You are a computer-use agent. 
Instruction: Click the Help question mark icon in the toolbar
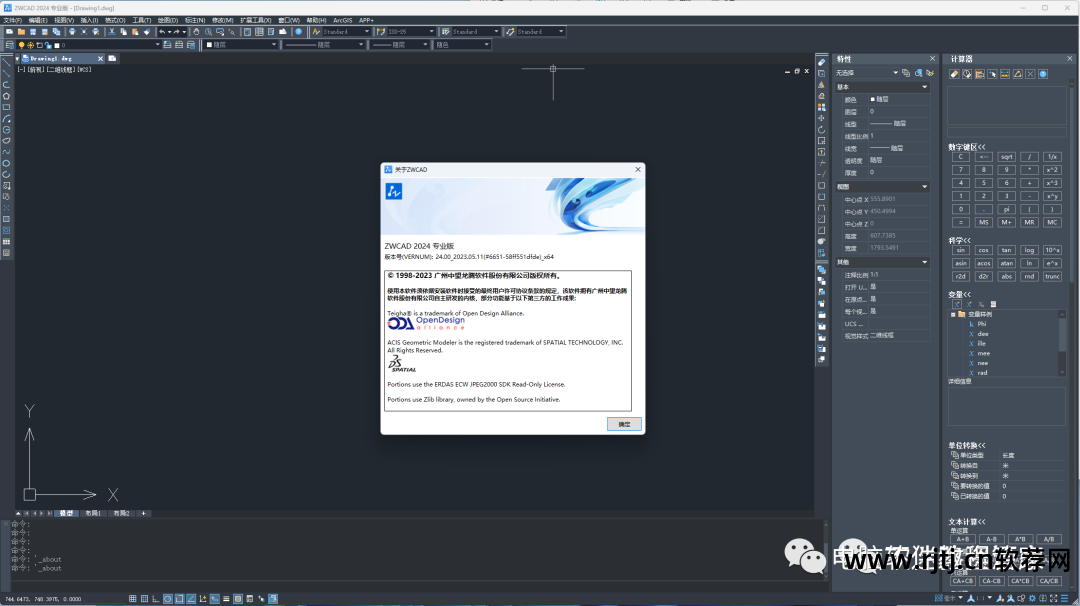[x=298, y=32]
